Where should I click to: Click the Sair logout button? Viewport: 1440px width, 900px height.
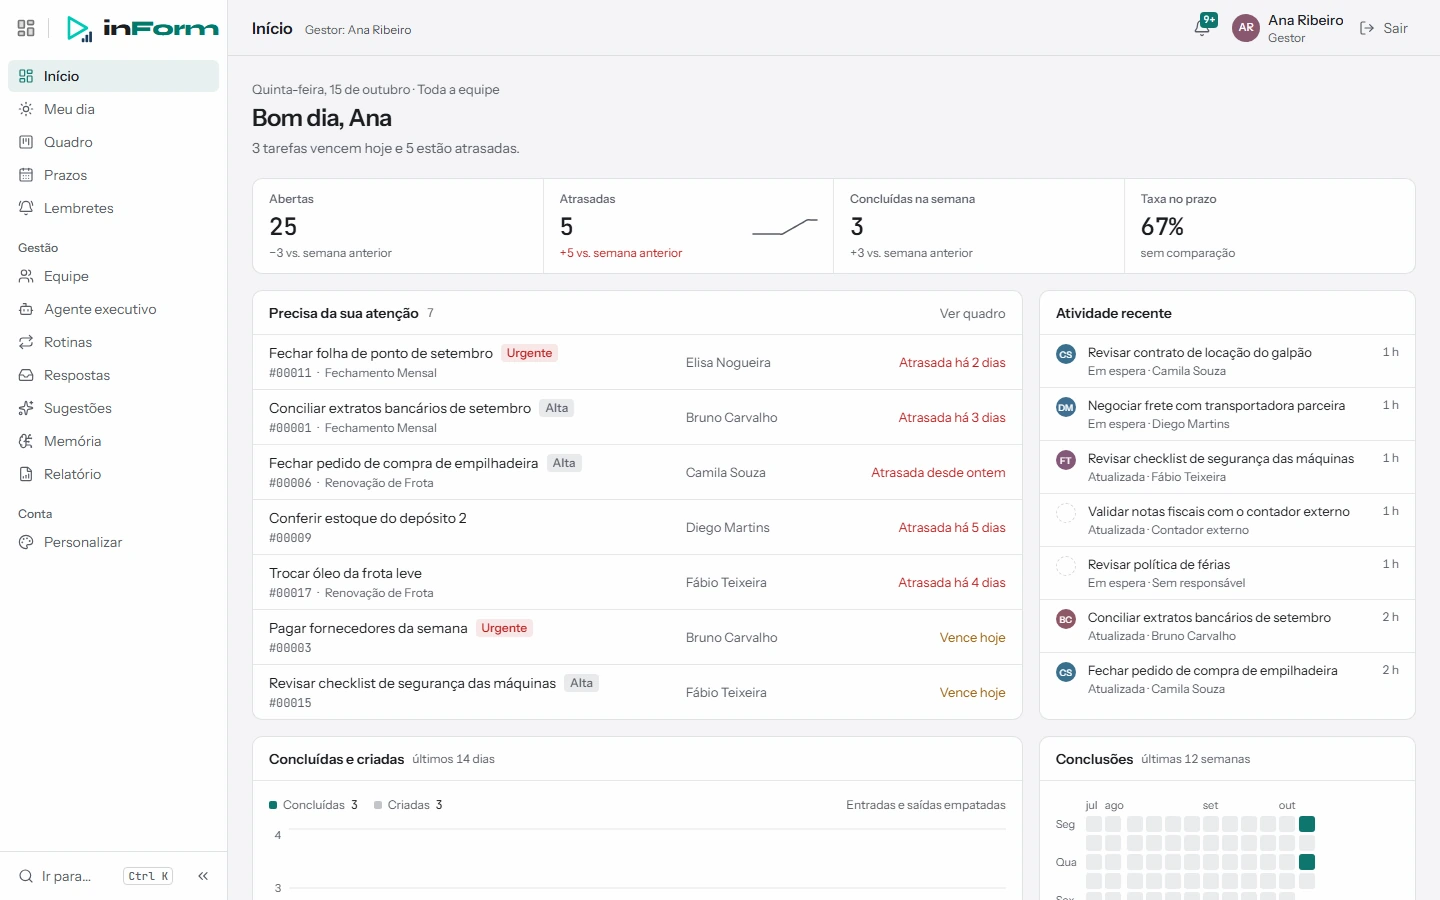pos(1384,28)
